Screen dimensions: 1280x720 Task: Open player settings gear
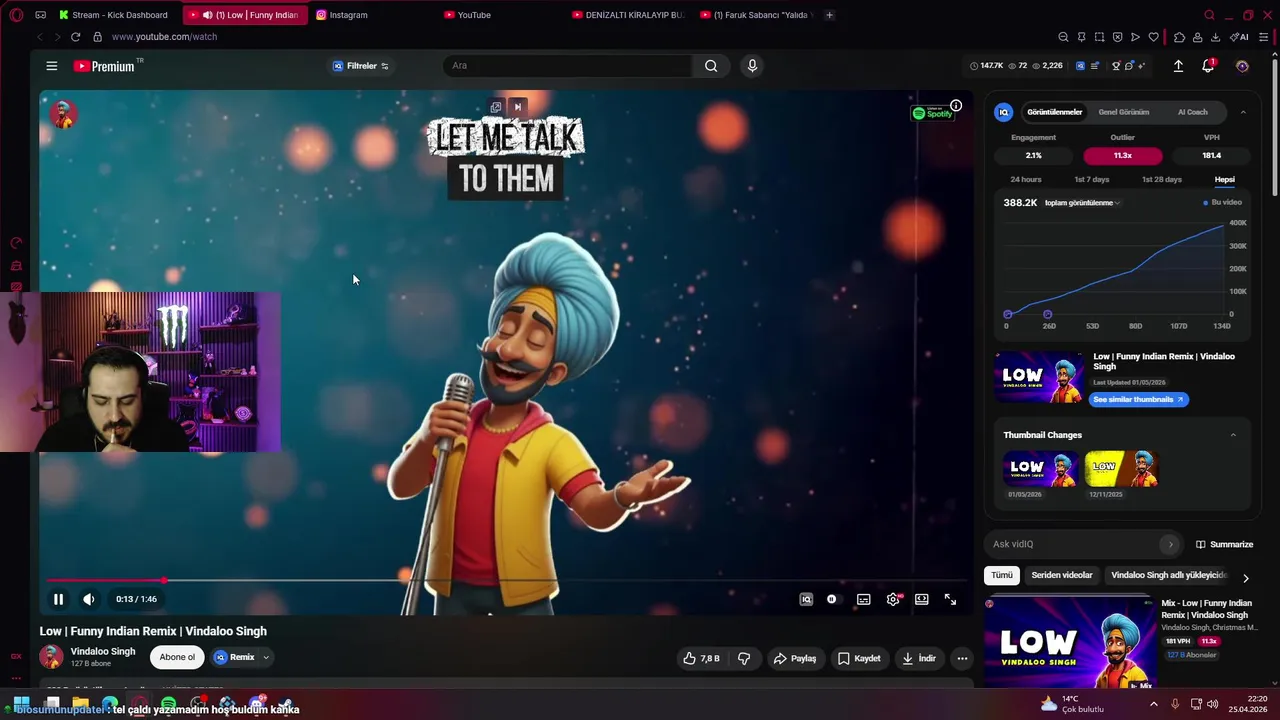[893, 599]
